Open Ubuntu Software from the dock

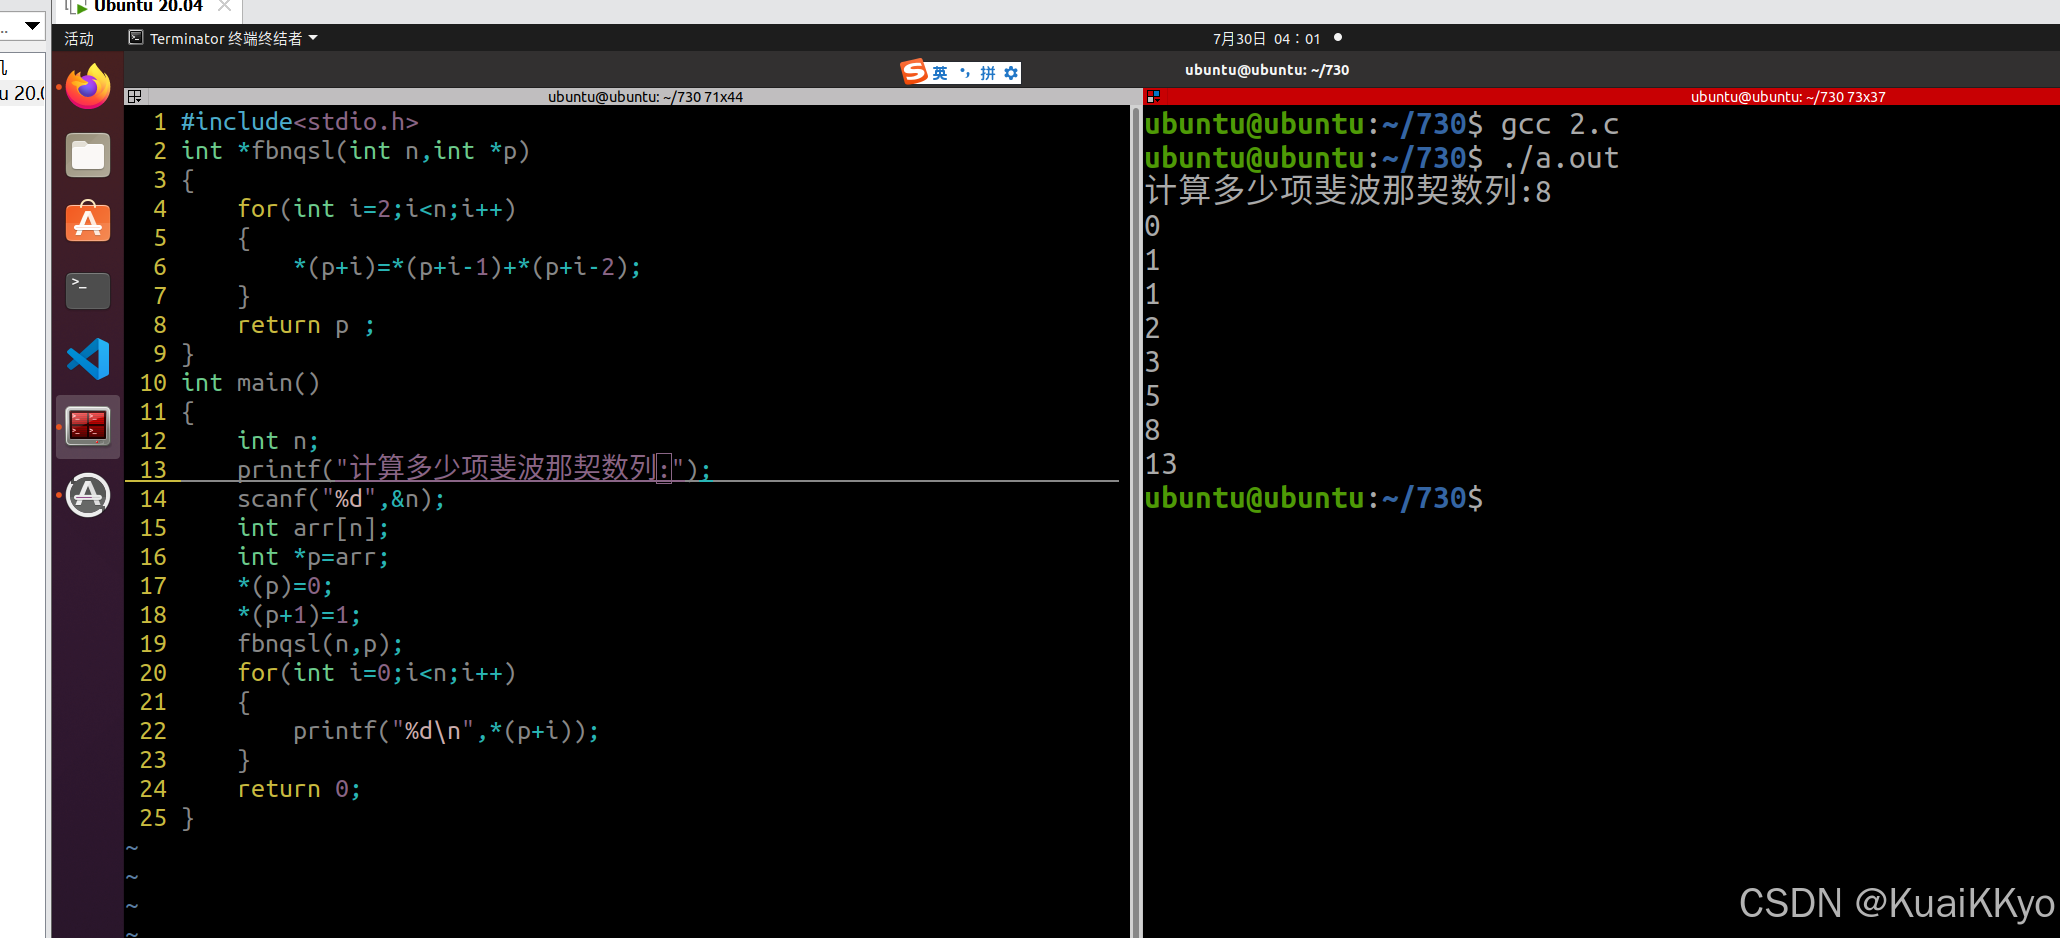pos(87,222)
